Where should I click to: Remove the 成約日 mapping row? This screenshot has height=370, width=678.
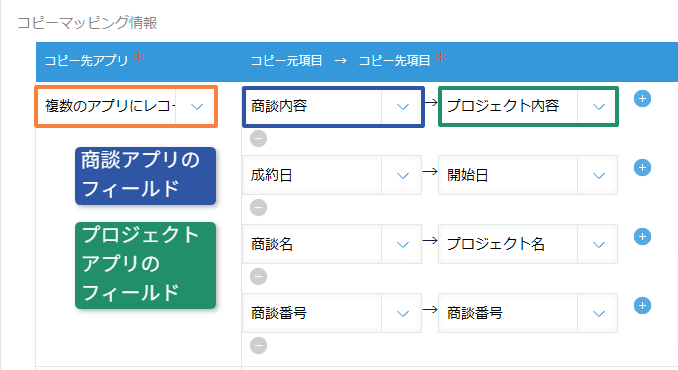259,208
